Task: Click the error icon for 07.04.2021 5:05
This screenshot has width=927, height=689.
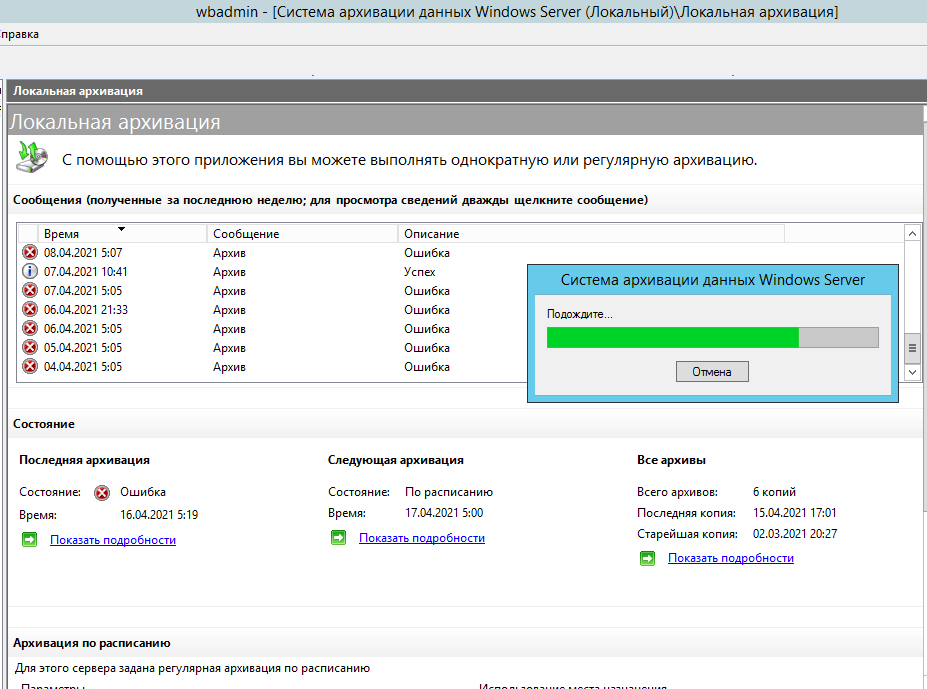Action: click(30, 290)
